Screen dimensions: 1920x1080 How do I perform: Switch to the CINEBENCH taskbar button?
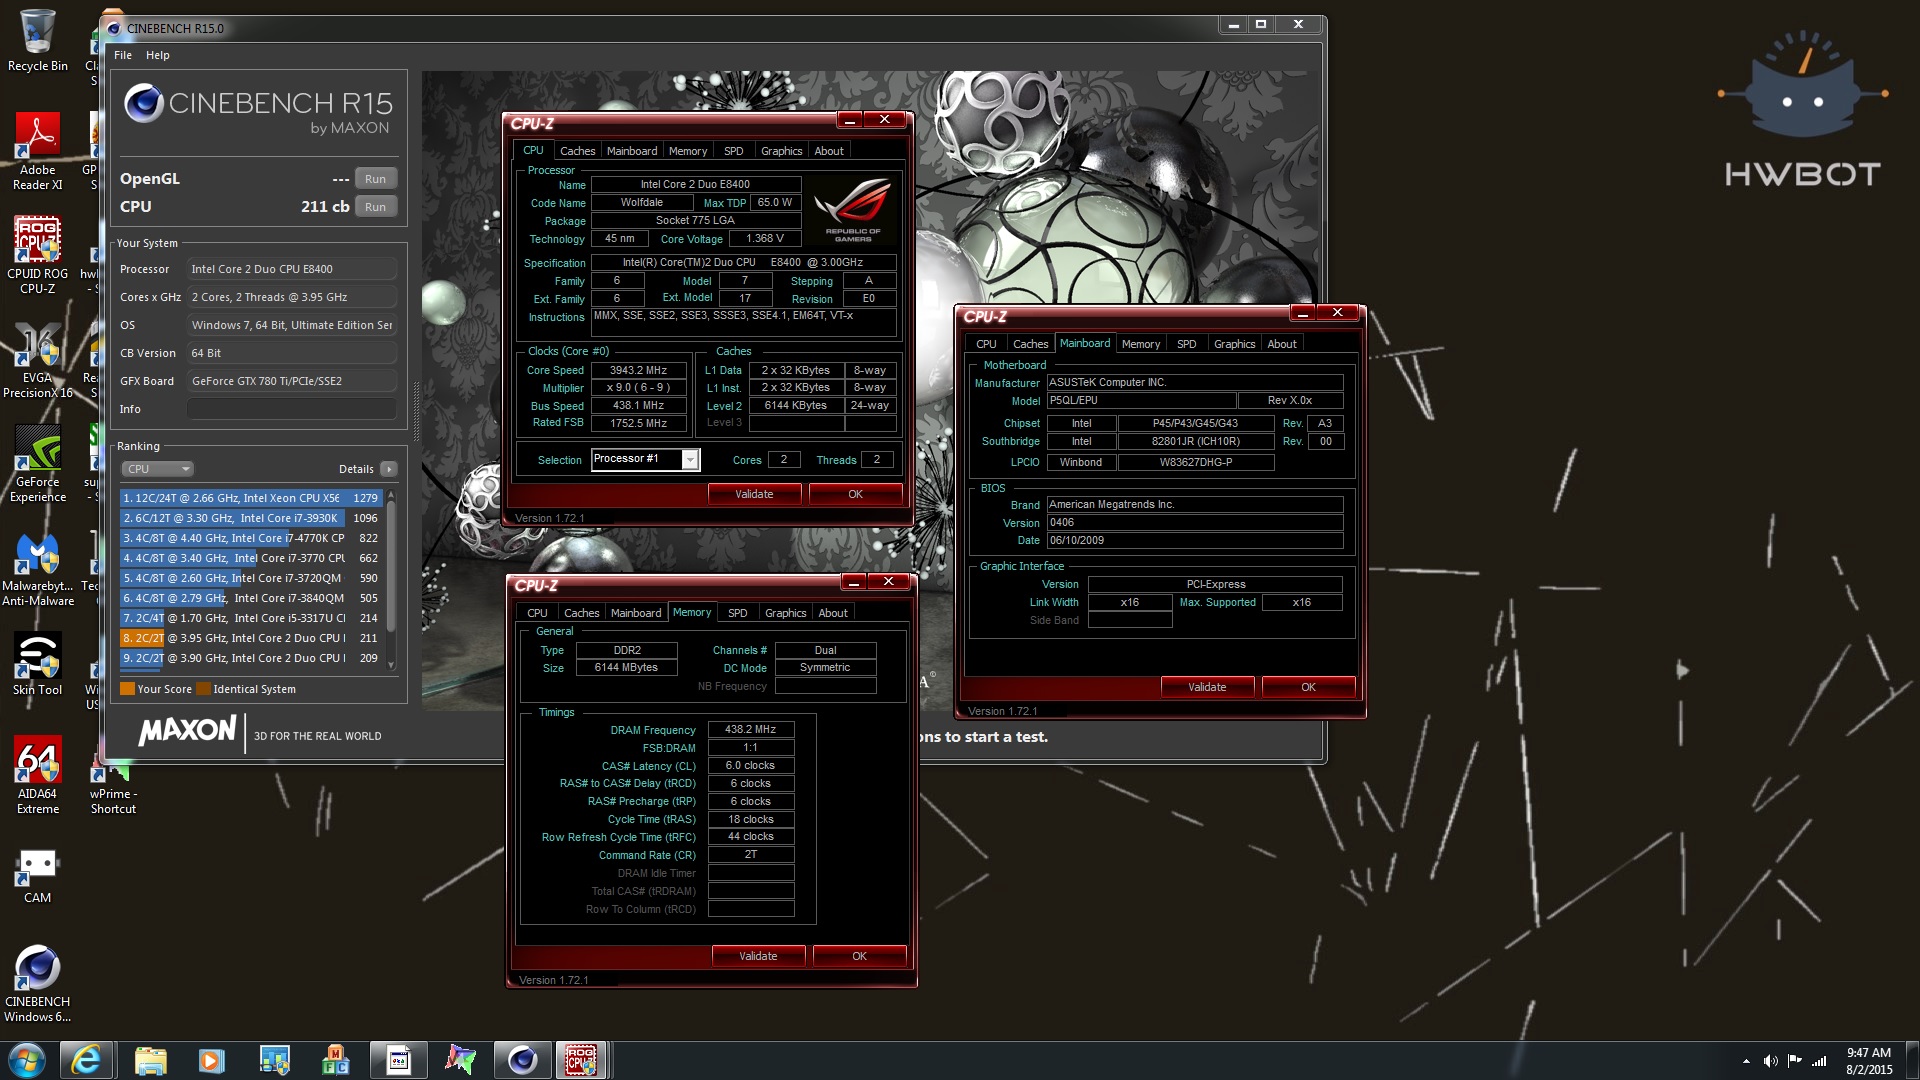[x=522, y=1060]
